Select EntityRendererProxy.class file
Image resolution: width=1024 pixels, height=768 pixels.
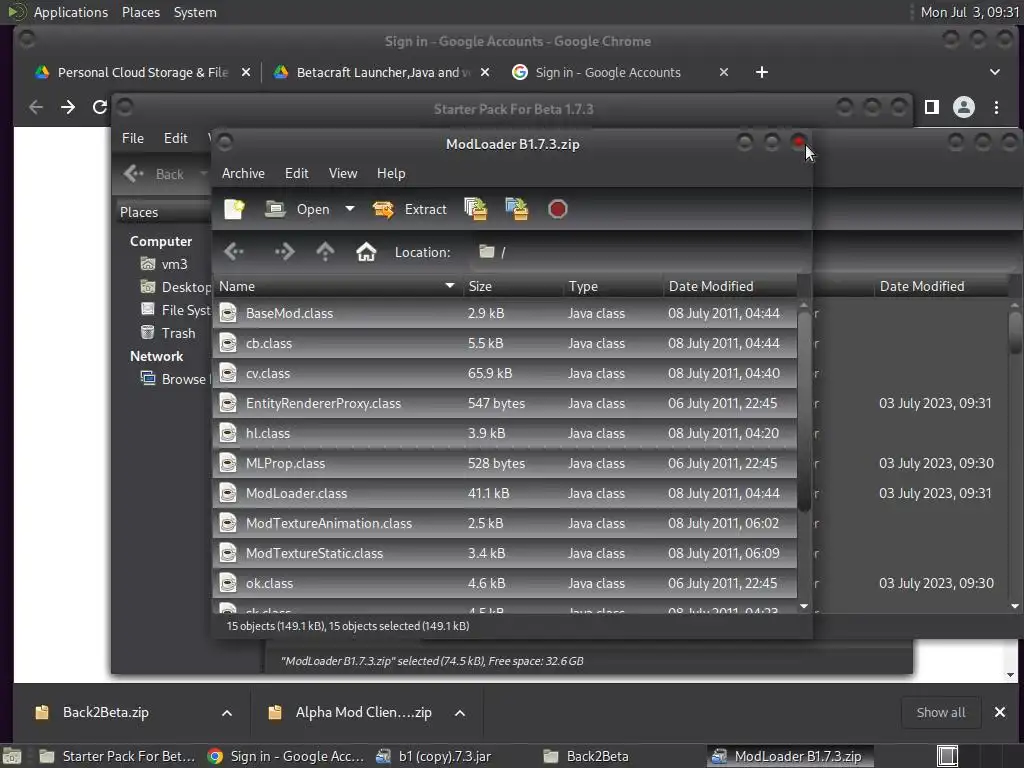(505, 404)
